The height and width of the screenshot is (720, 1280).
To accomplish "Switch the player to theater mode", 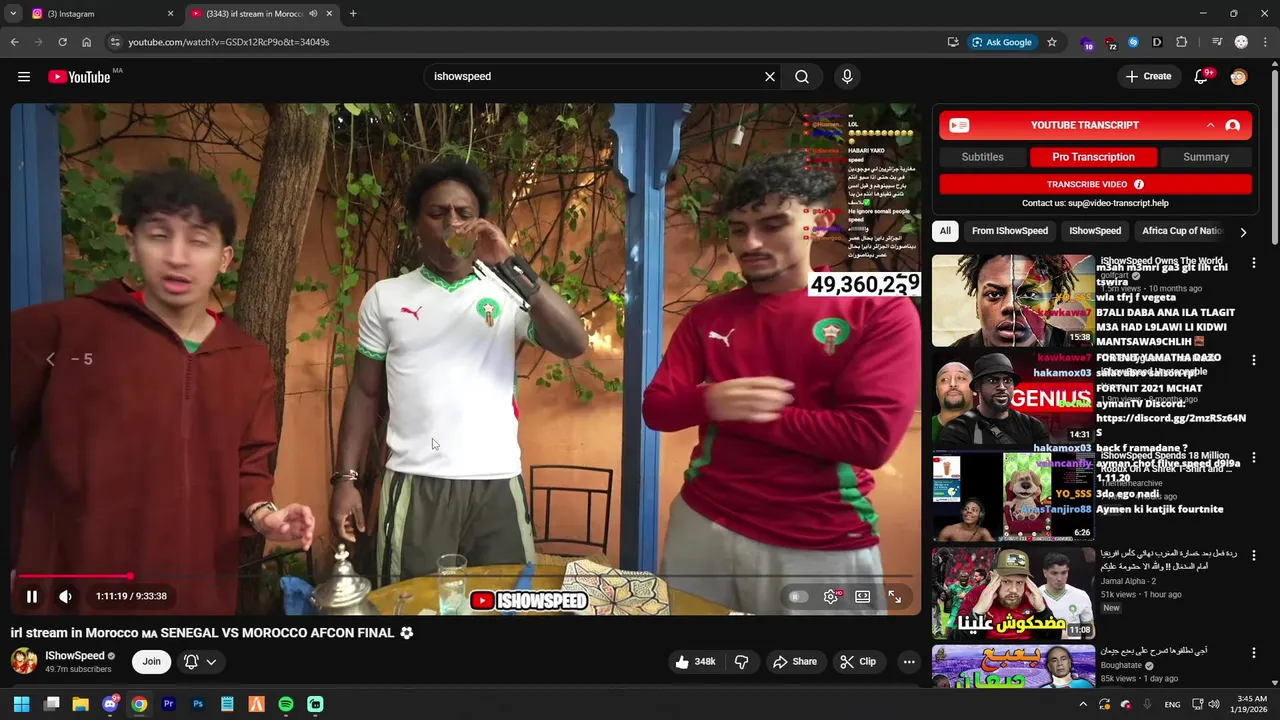I will click(x=862, y=596).
